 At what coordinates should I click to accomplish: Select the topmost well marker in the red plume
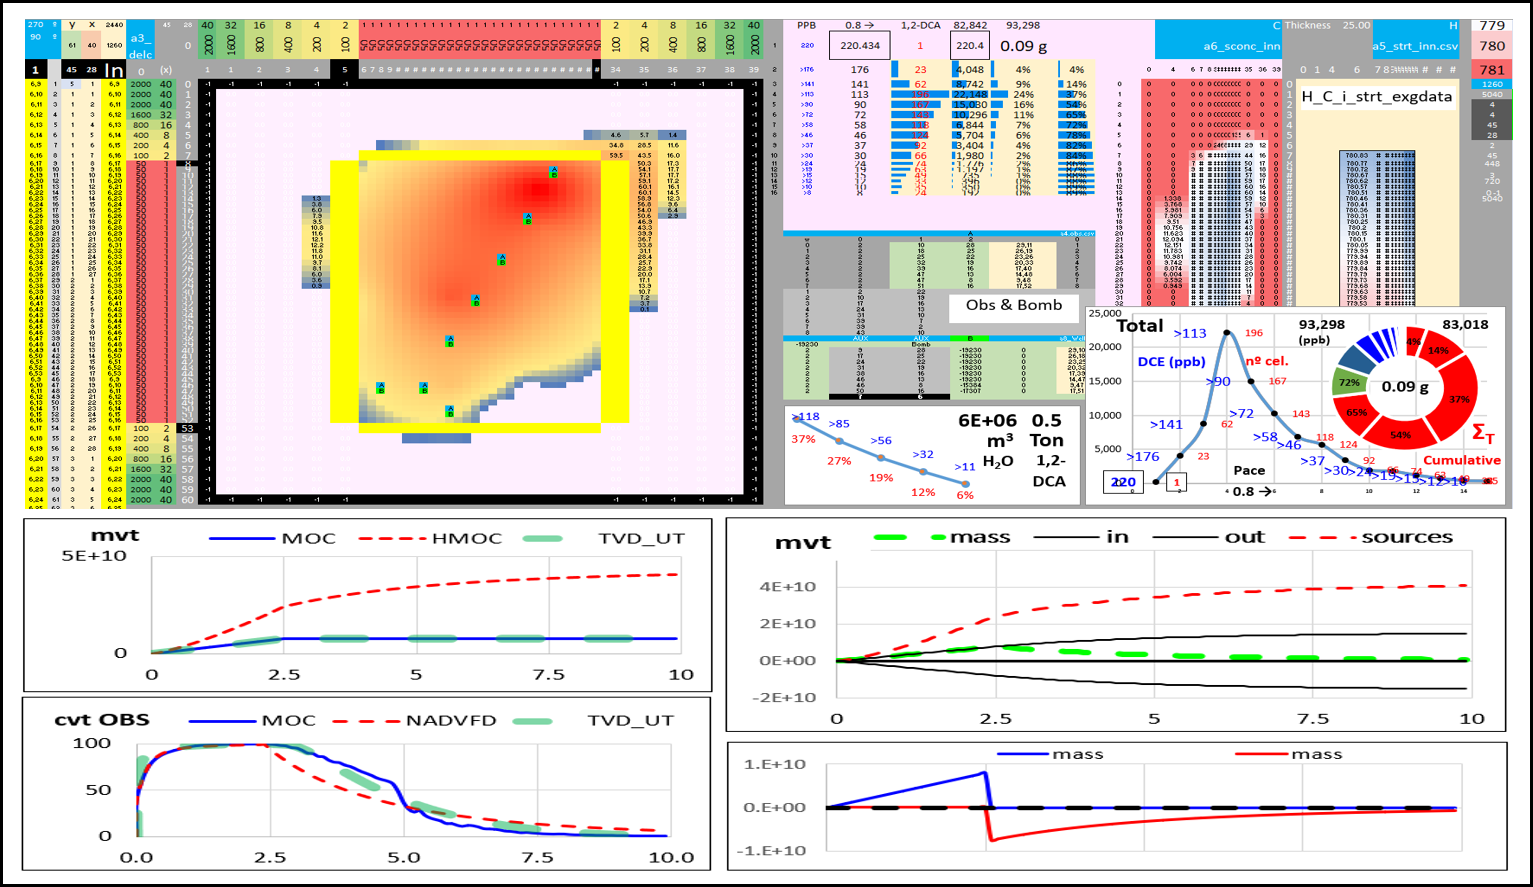[553, 172]
